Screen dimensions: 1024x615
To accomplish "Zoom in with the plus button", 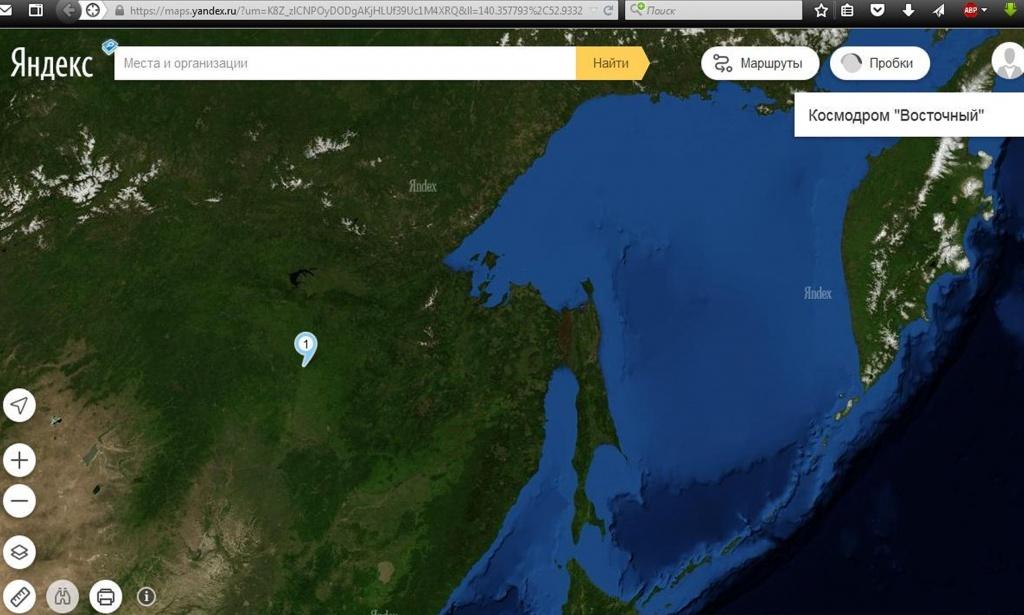I will pos(19,460).
